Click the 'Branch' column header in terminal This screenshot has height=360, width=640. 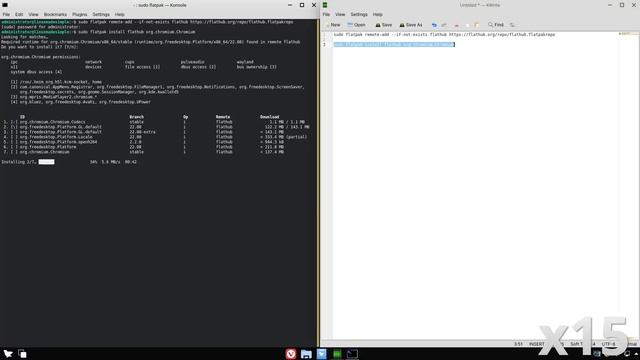(x=136, y=117)
